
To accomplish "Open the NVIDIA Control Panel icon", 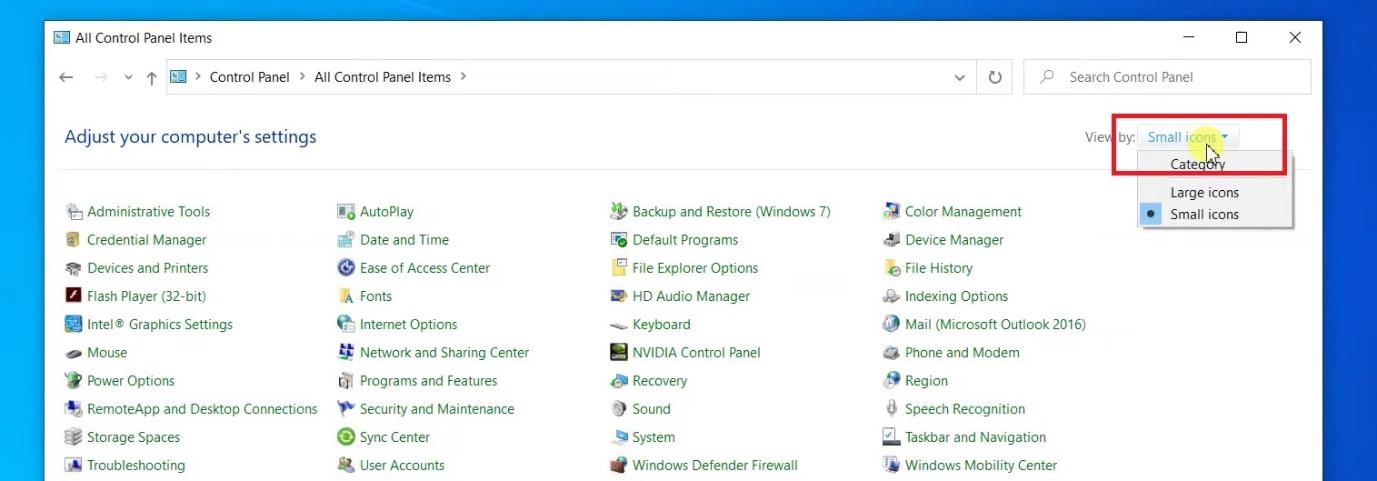I will 618,353.
